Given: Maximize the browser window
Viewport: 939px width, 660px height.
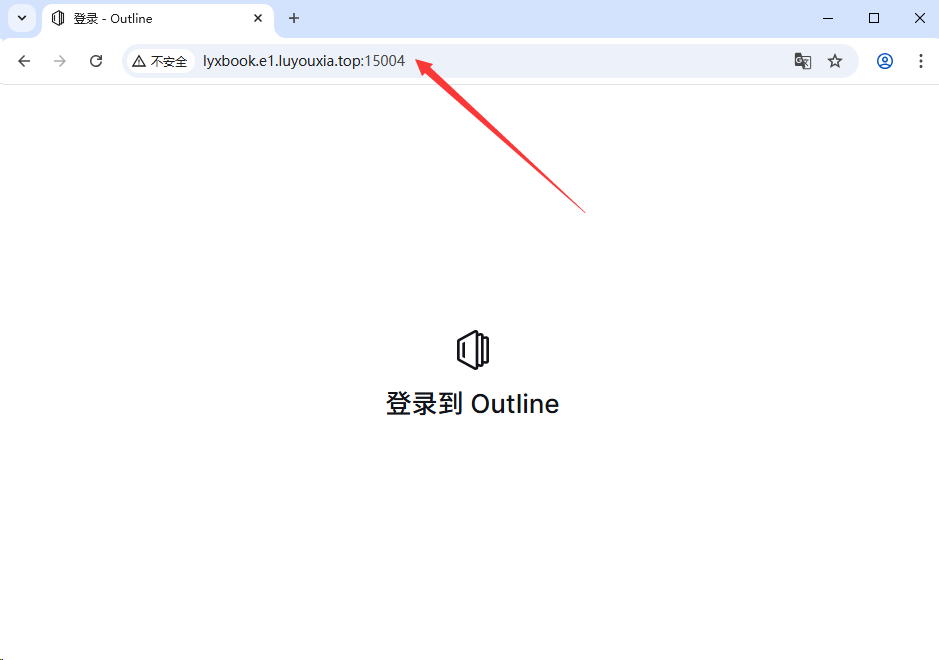Looking at the screenshot, I should point(874,19).
